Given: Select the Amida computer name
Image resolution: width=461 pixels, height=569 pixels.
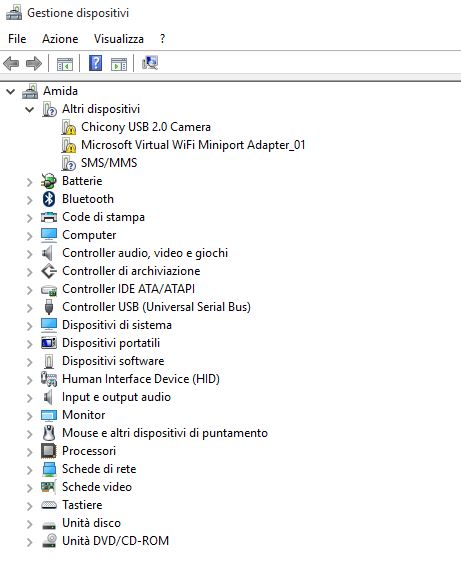Looking at the screenshot, I should [60, 91].
